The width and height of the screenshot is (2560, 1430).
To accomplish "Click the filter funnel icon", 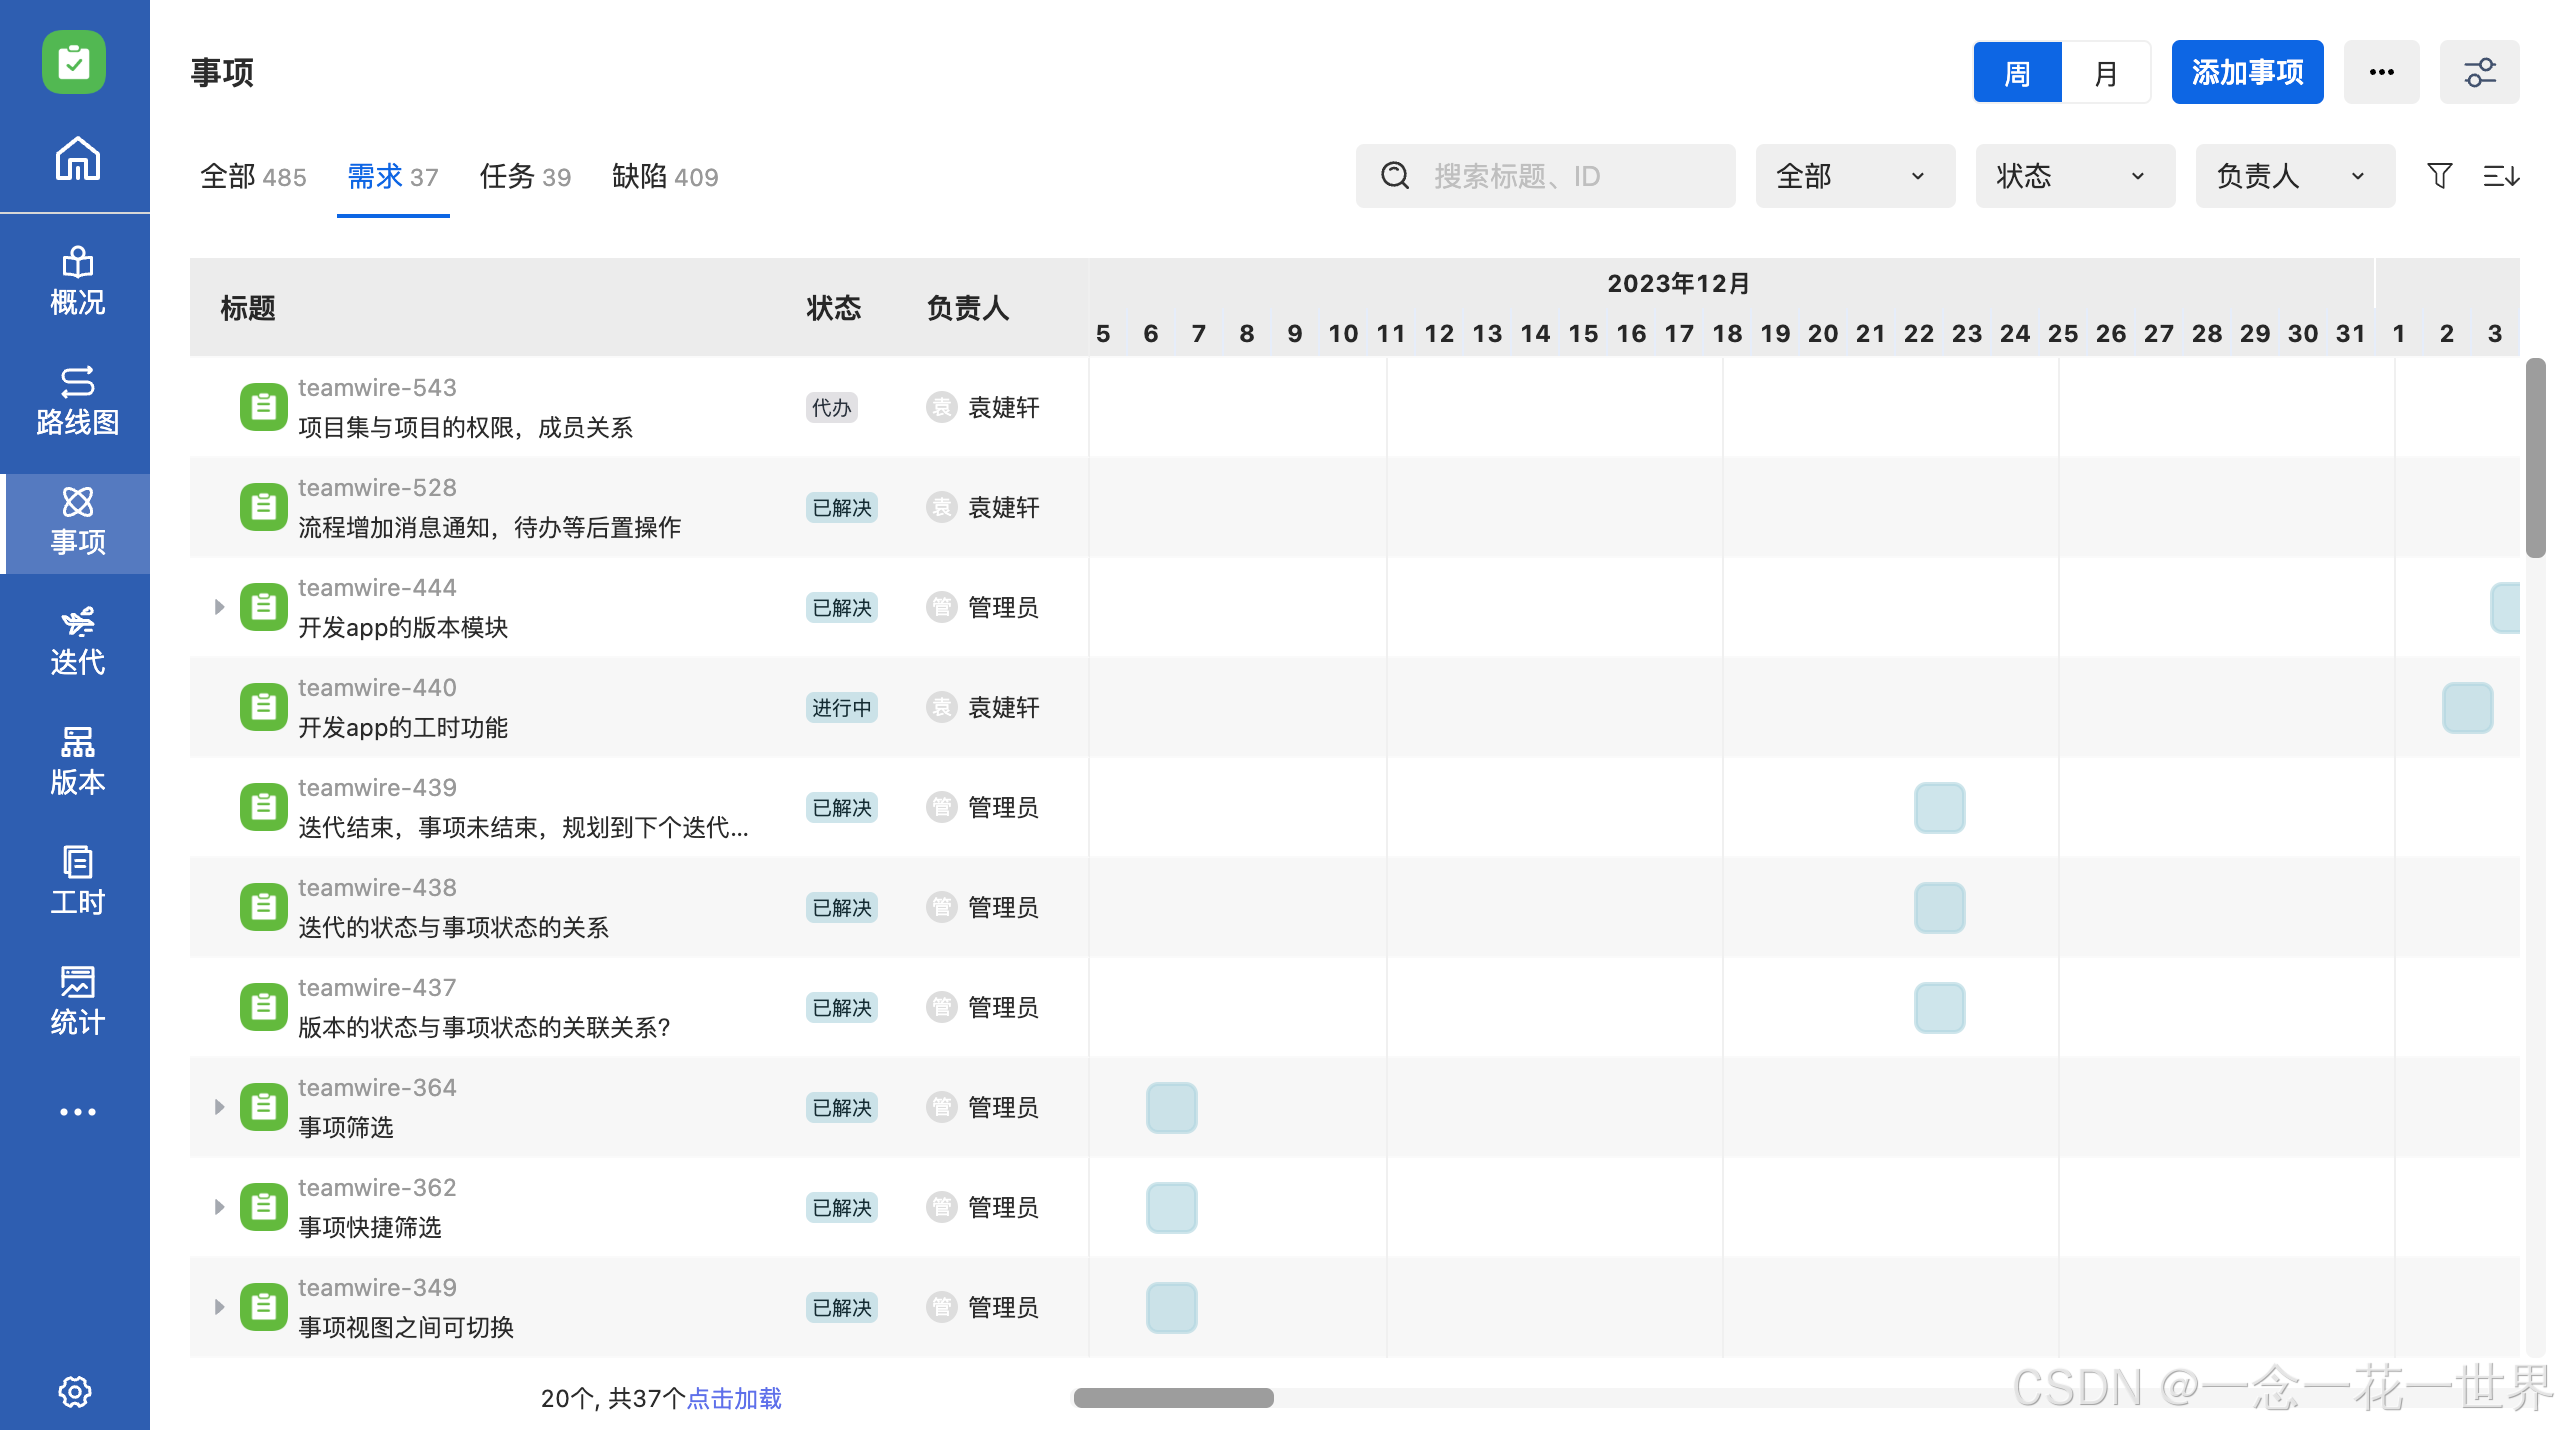I will [x=2439, y=176].
